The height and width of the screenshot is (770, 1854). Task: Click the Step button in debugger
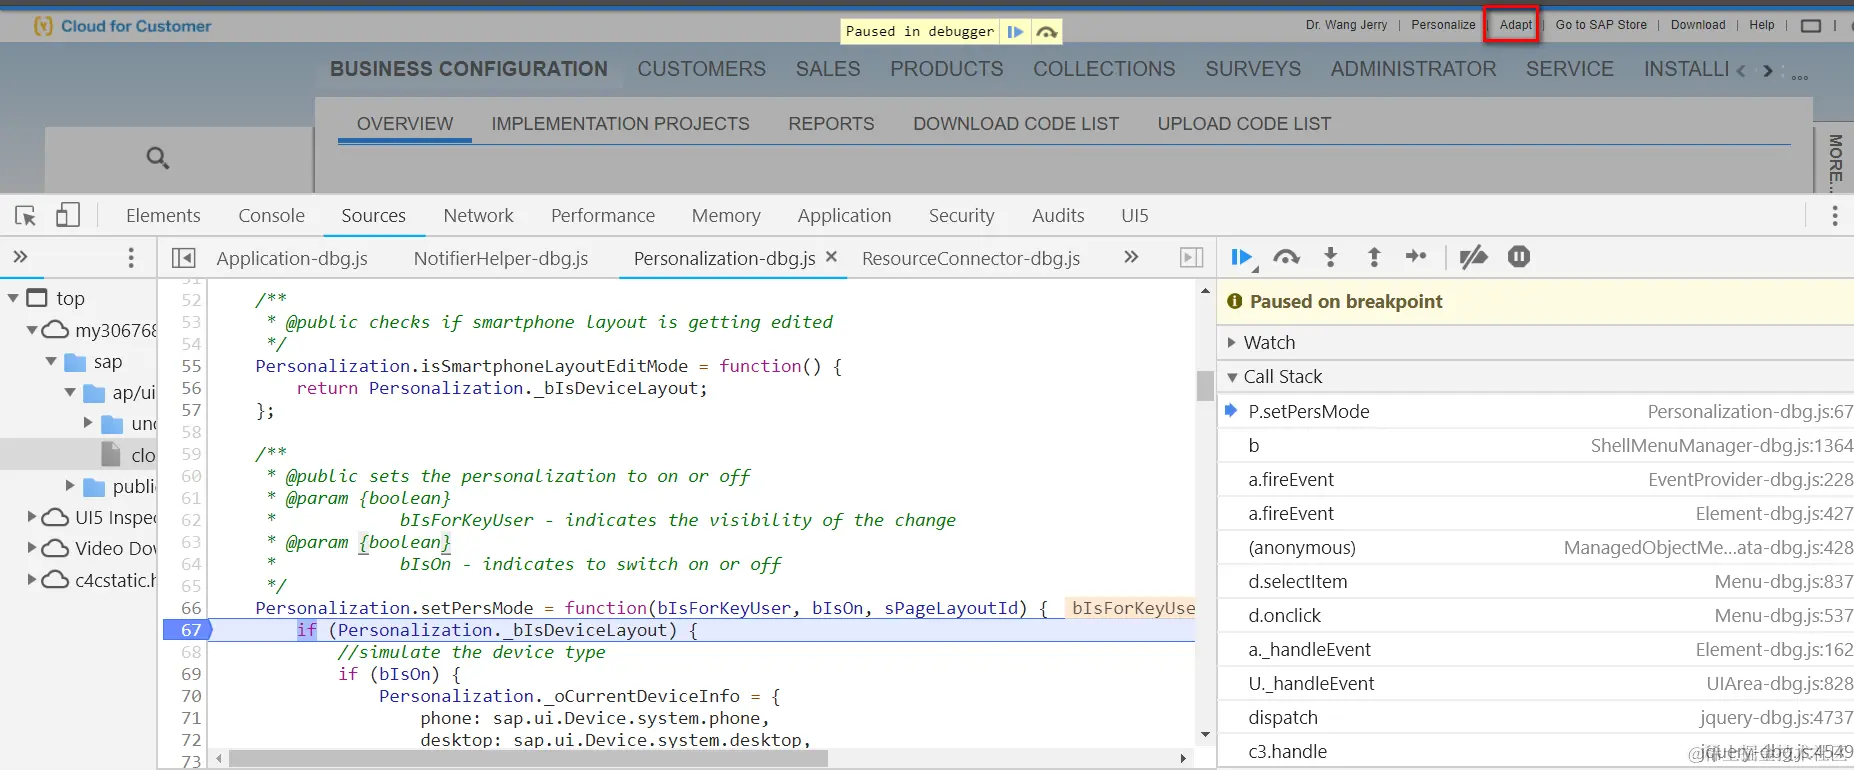pos(1416,257)
